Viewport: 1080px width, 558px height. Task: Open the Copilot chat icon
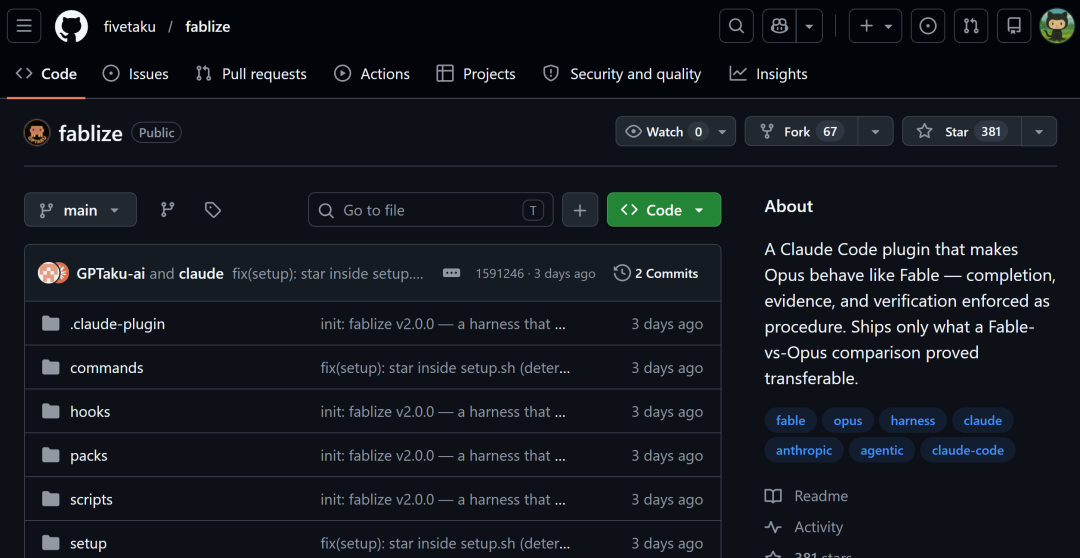[x=780, y=26]
